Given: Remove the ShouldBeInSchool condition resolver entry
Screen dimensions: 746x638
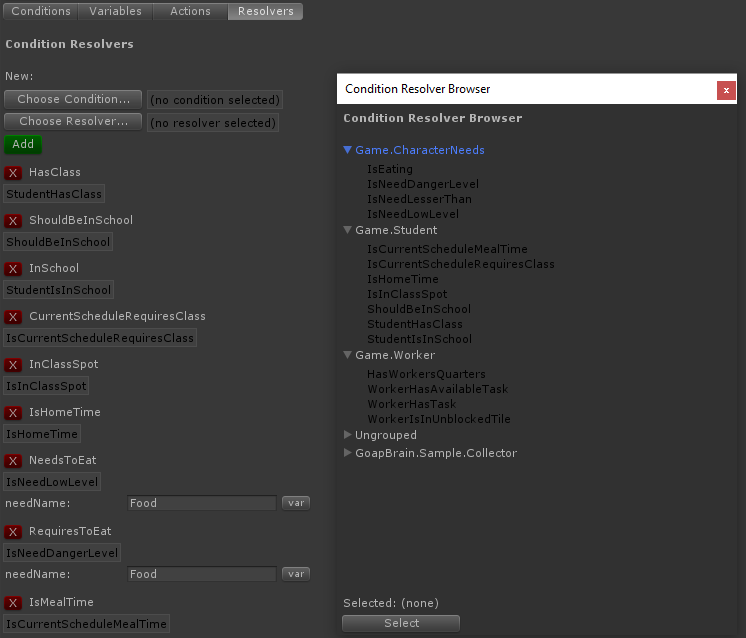Looking at the screenshot, I should [x=13, y=221].
